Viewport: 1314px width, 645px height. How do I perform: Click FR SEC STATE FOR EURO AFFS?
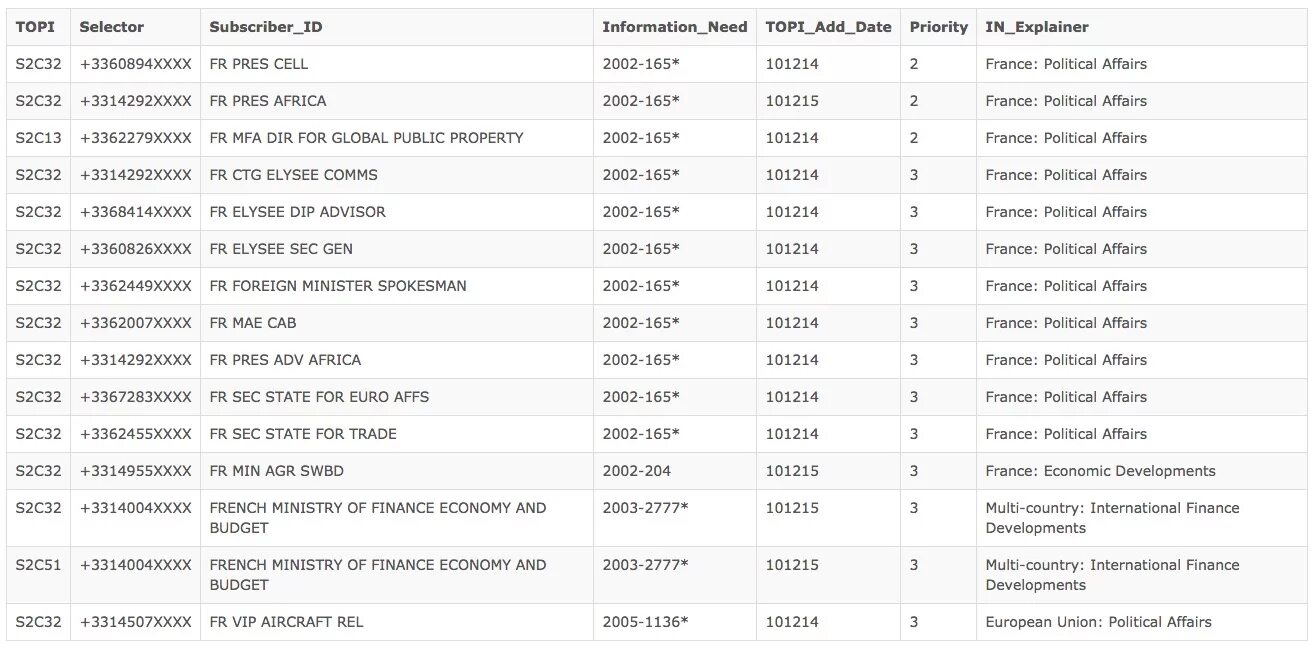319,397
